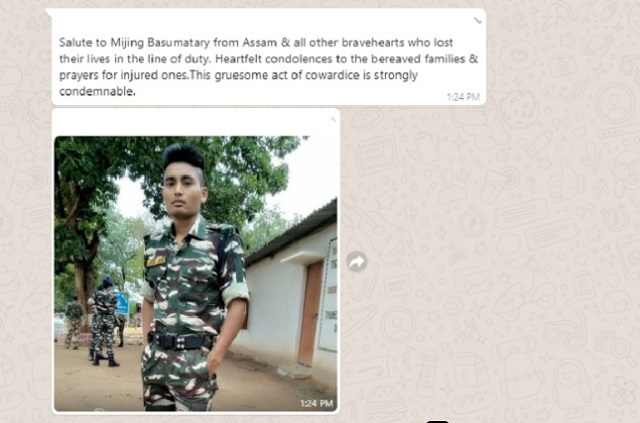Open the text message's dropdown chevron
The image size is (640, 423).
477,20
